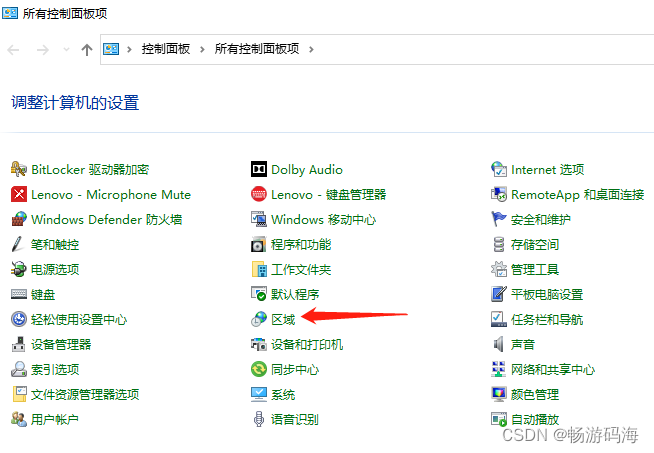Click the 键盘 keyboard icon
Viewport: 654px width, 453px height.
pos(19,294)
